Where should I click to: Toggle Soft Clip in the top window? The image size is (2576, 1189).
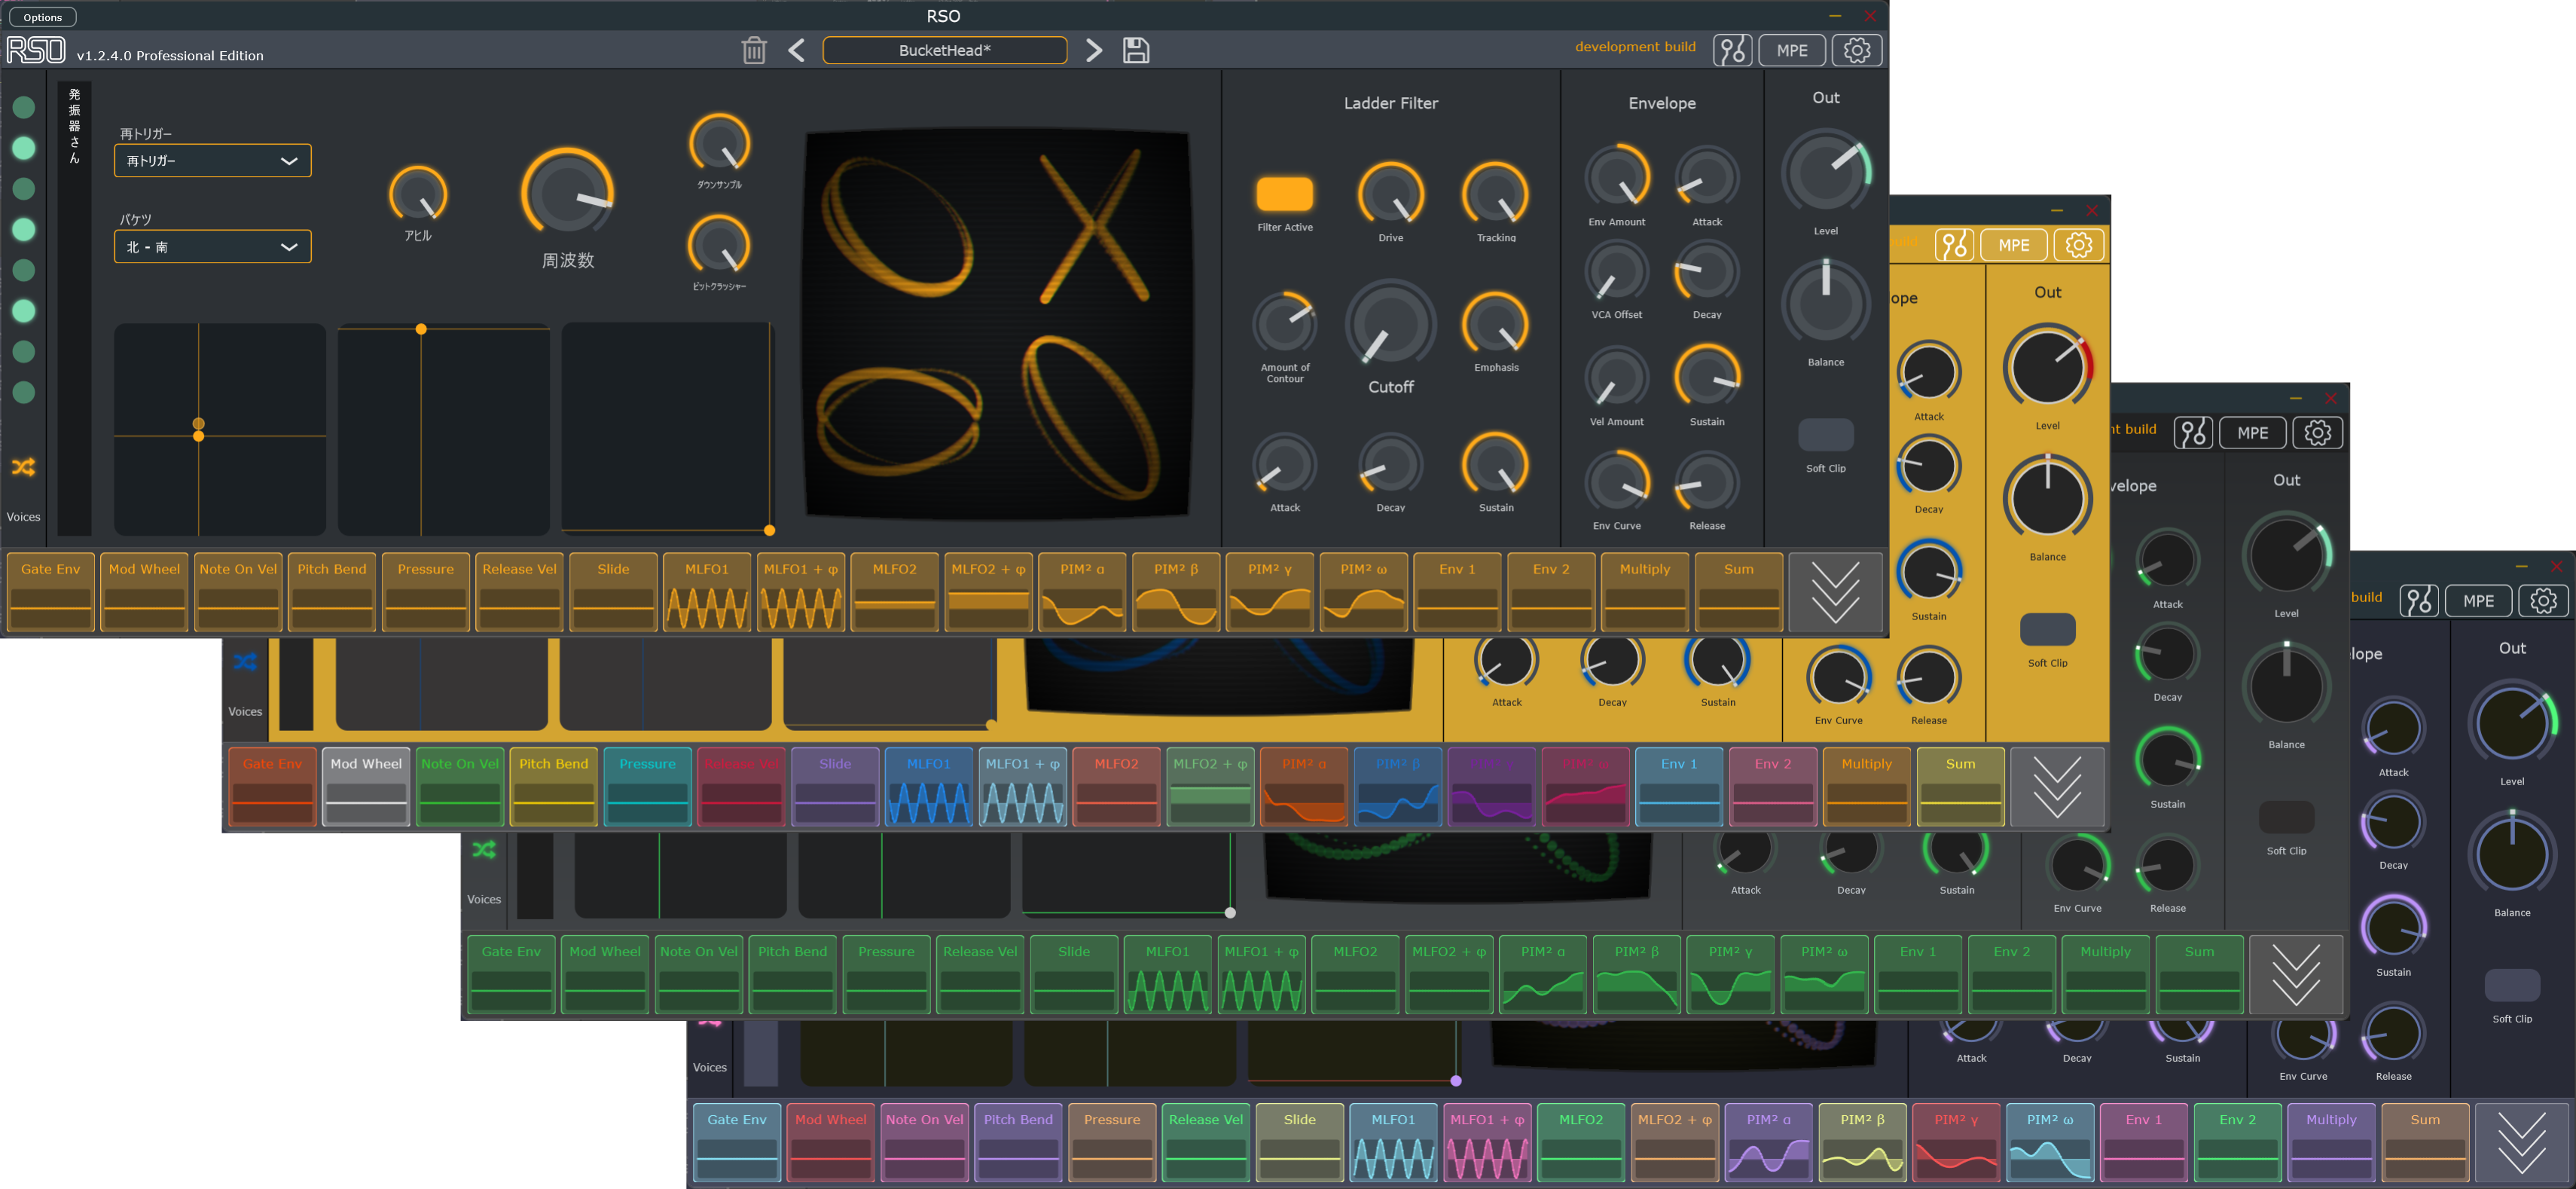[1825, 435]
